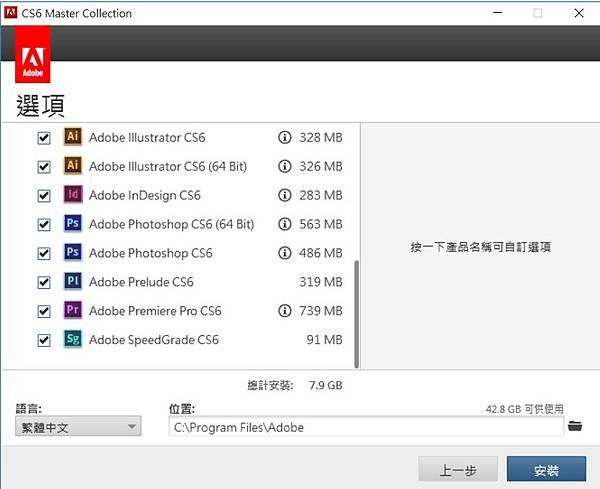Open info icon for Premiere Pro CS6
600x489 pixels.
[x=284, y=310]
